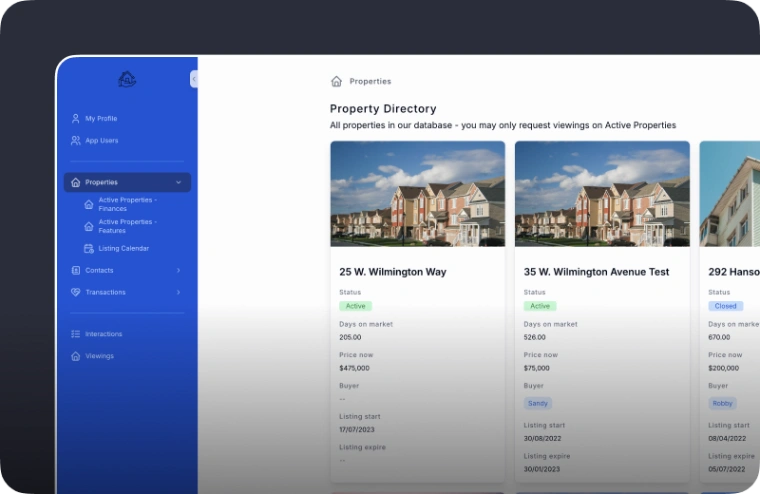Open 25 W. Wilmington Way listing title
This screenshot has height=494, width=760.
393,272
